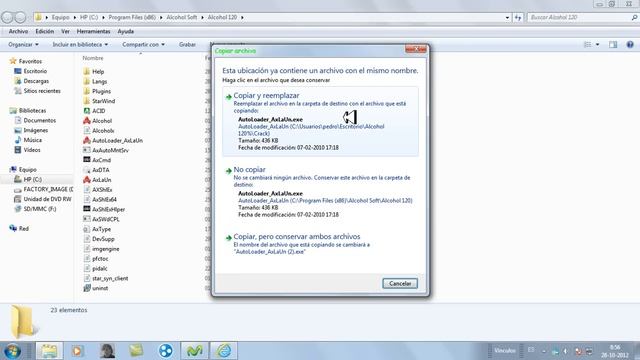Toggle the preview pane icon
Screen dimensions: 640x360
613,44
